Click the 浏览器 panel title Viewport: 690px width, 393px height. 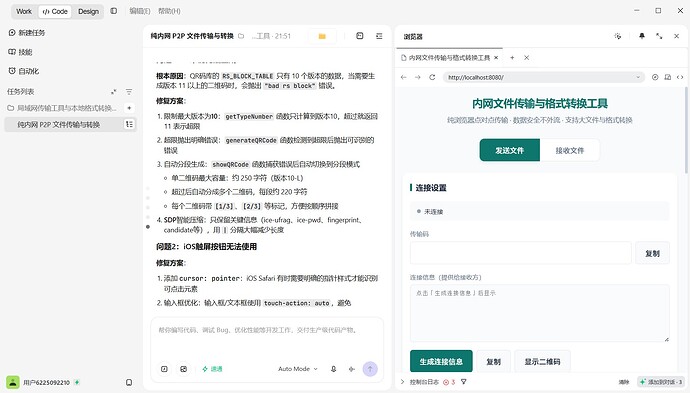click(x=413, y=37)
